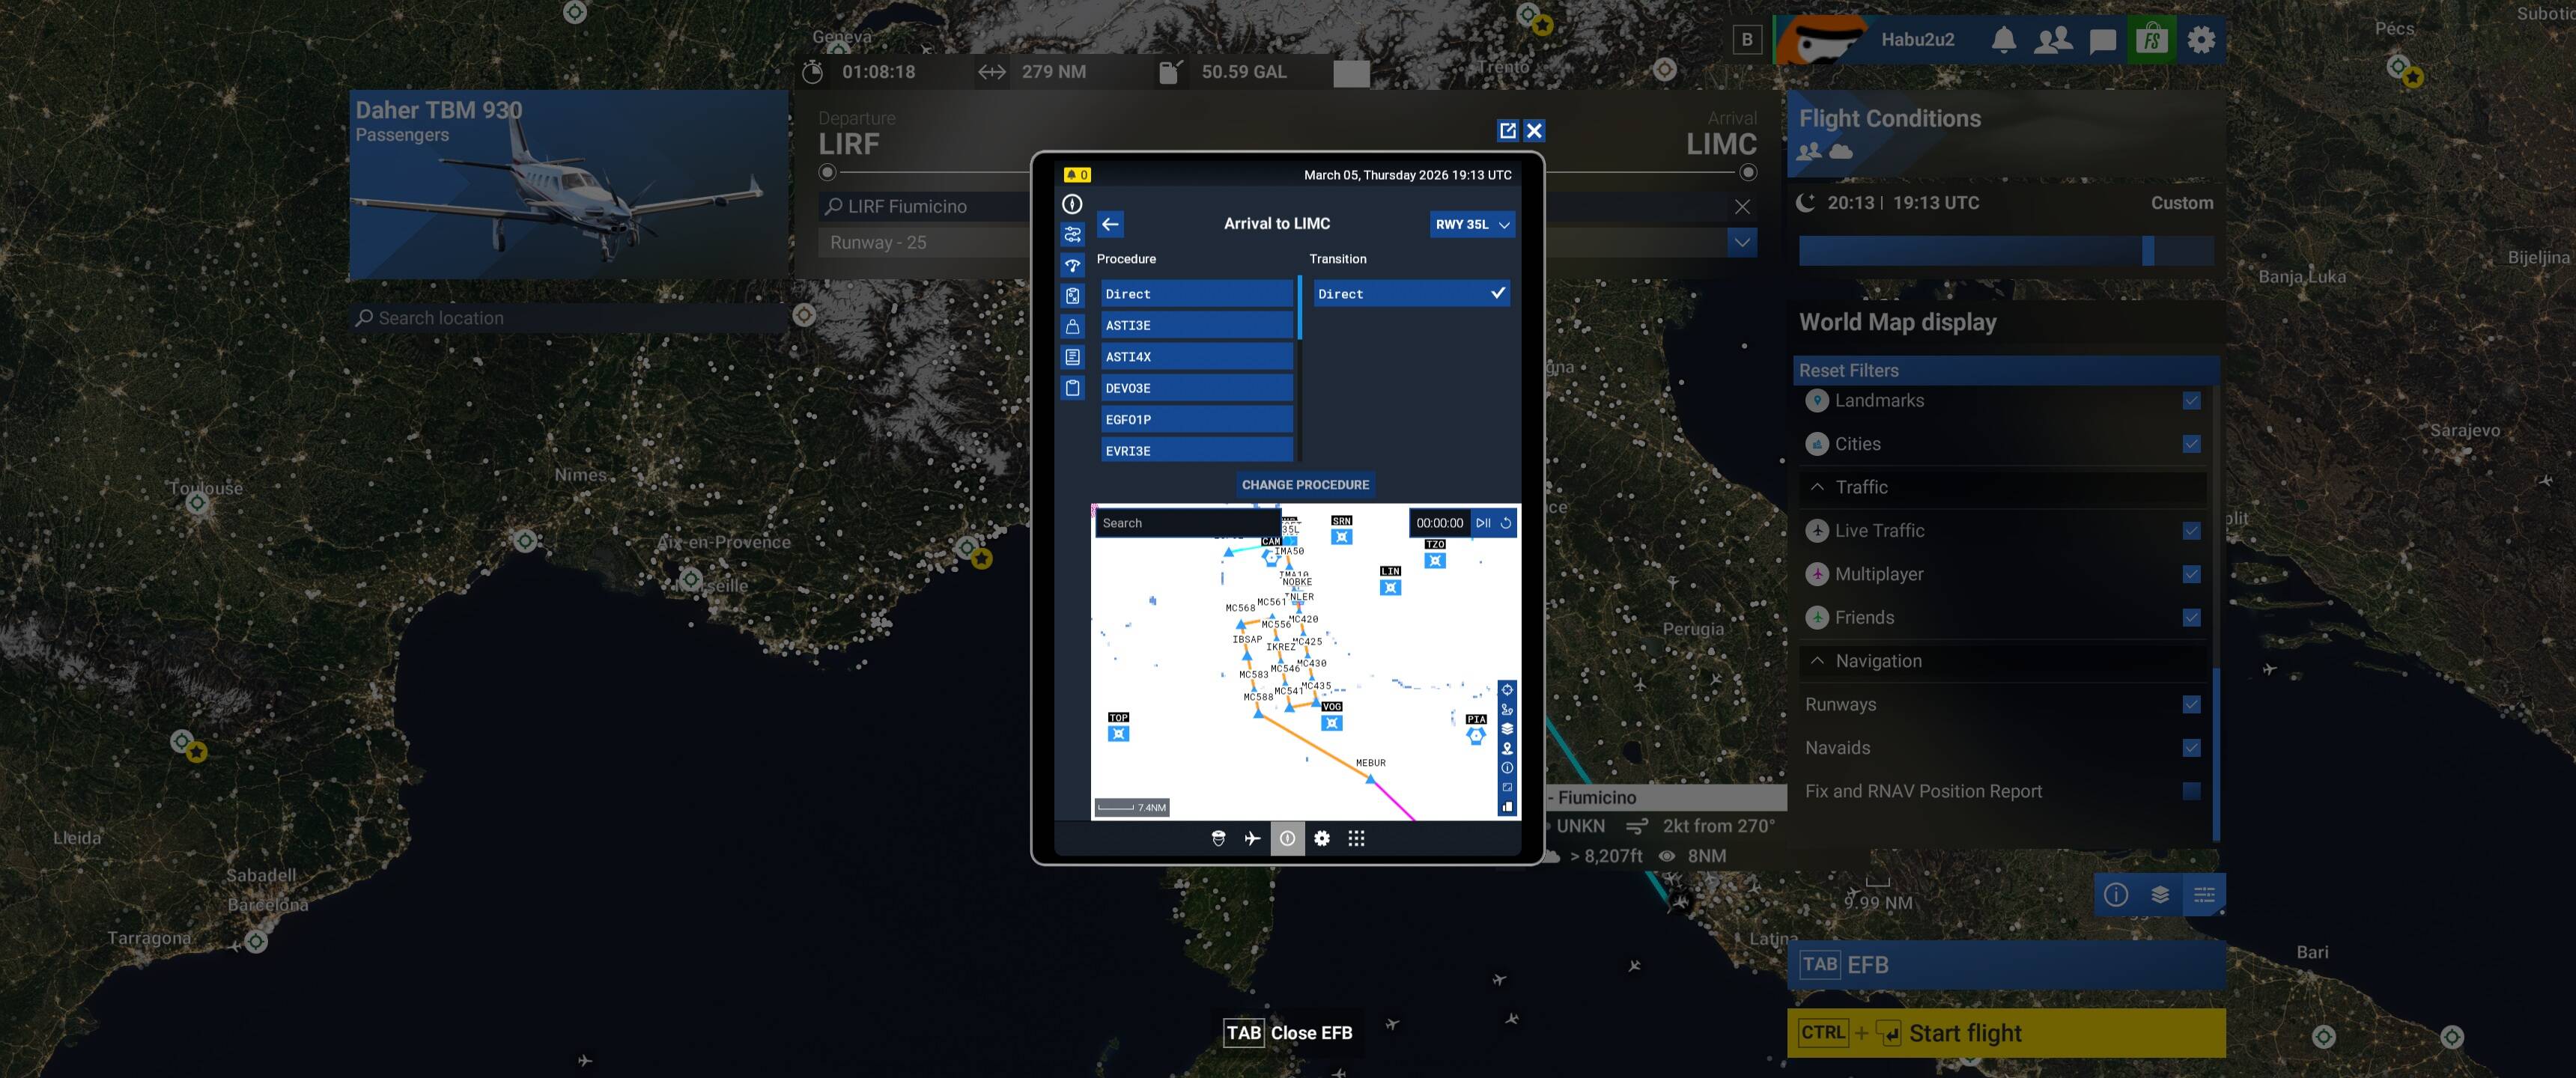The width and height of the screenshot is (2576, 1078).
Task: Click the EFB back arrow button
Action: click(x=1110, y=224)
